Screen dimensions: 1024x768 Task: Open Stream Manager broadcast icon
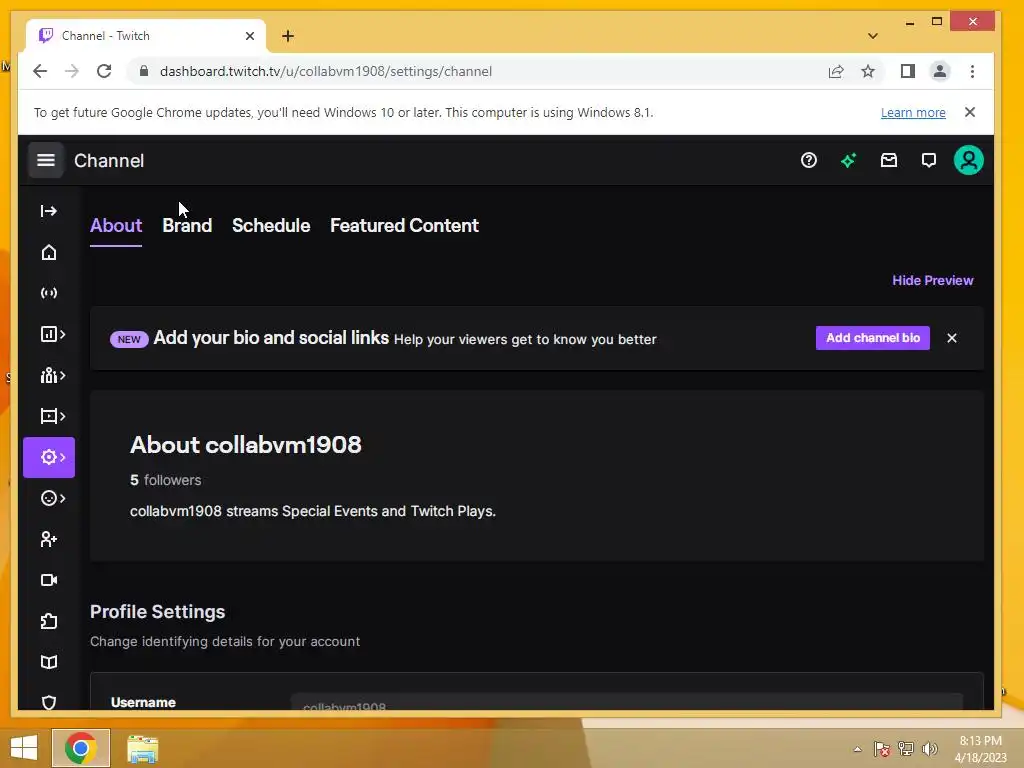pos(49,293)
